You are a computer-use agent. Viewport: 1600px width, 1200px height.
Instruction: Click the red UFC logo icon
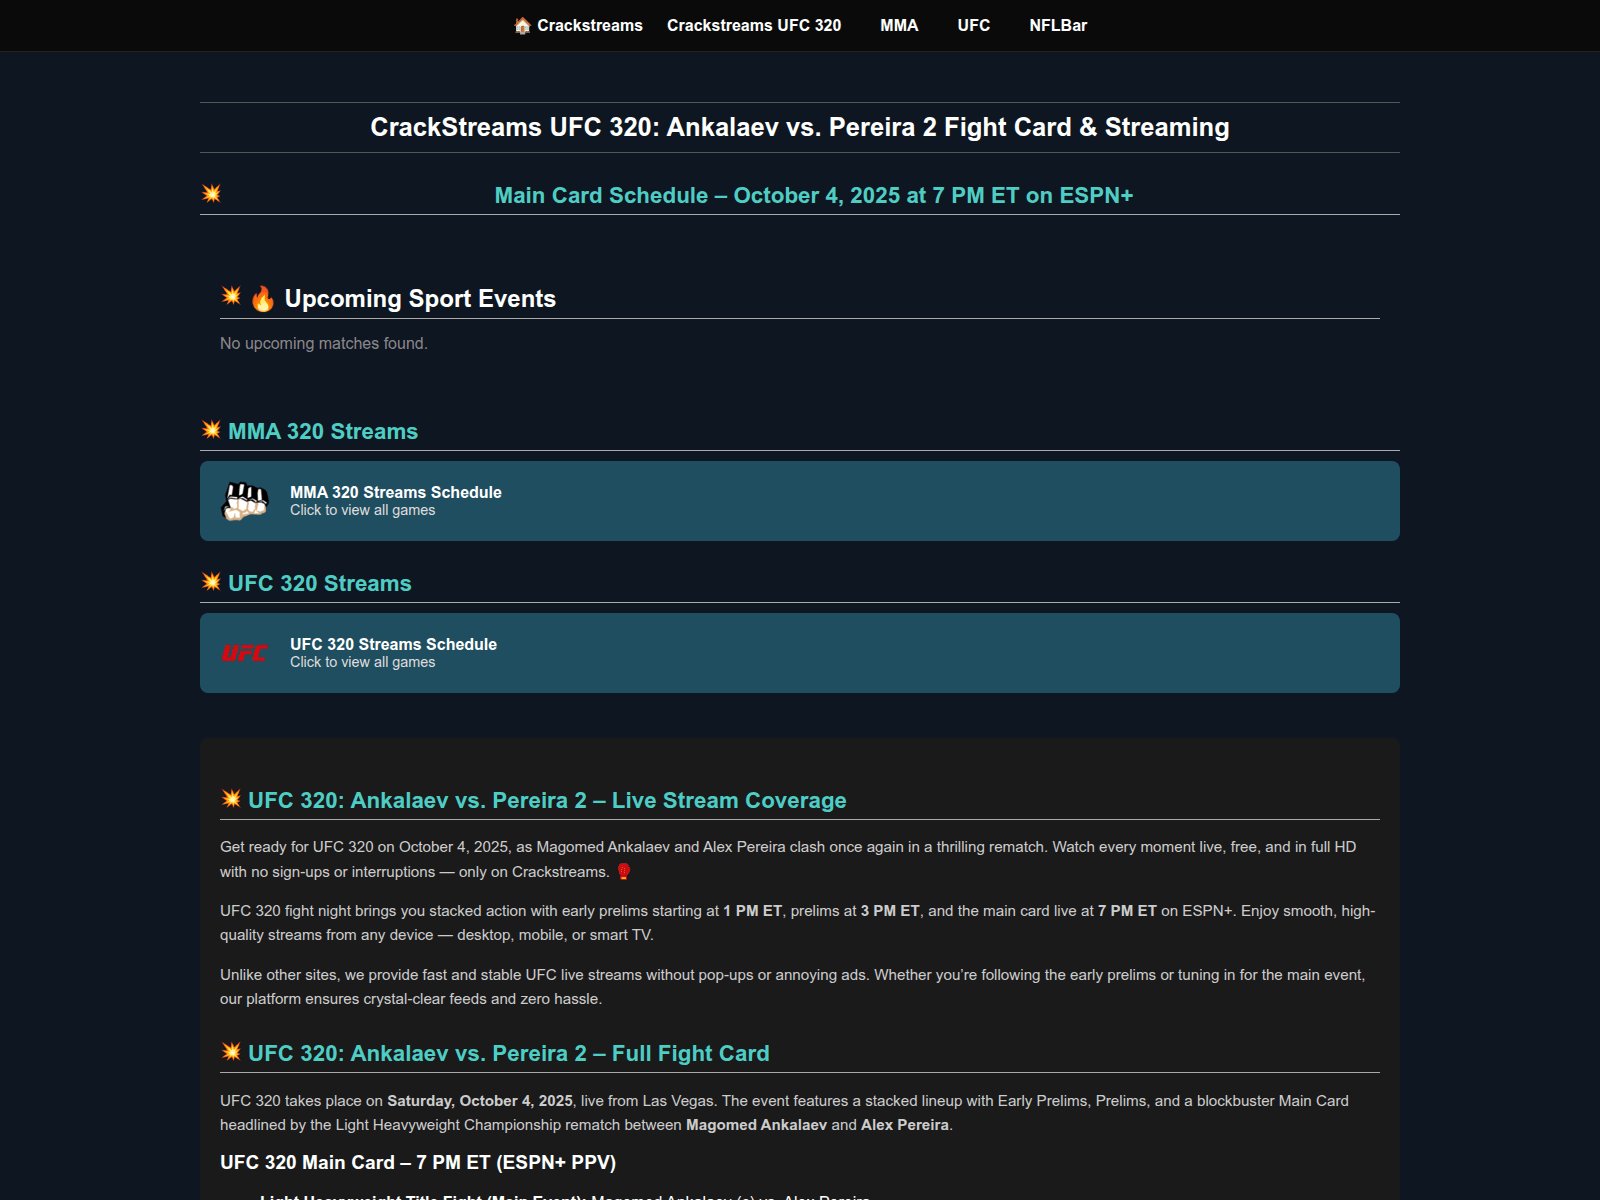[245, 653]
